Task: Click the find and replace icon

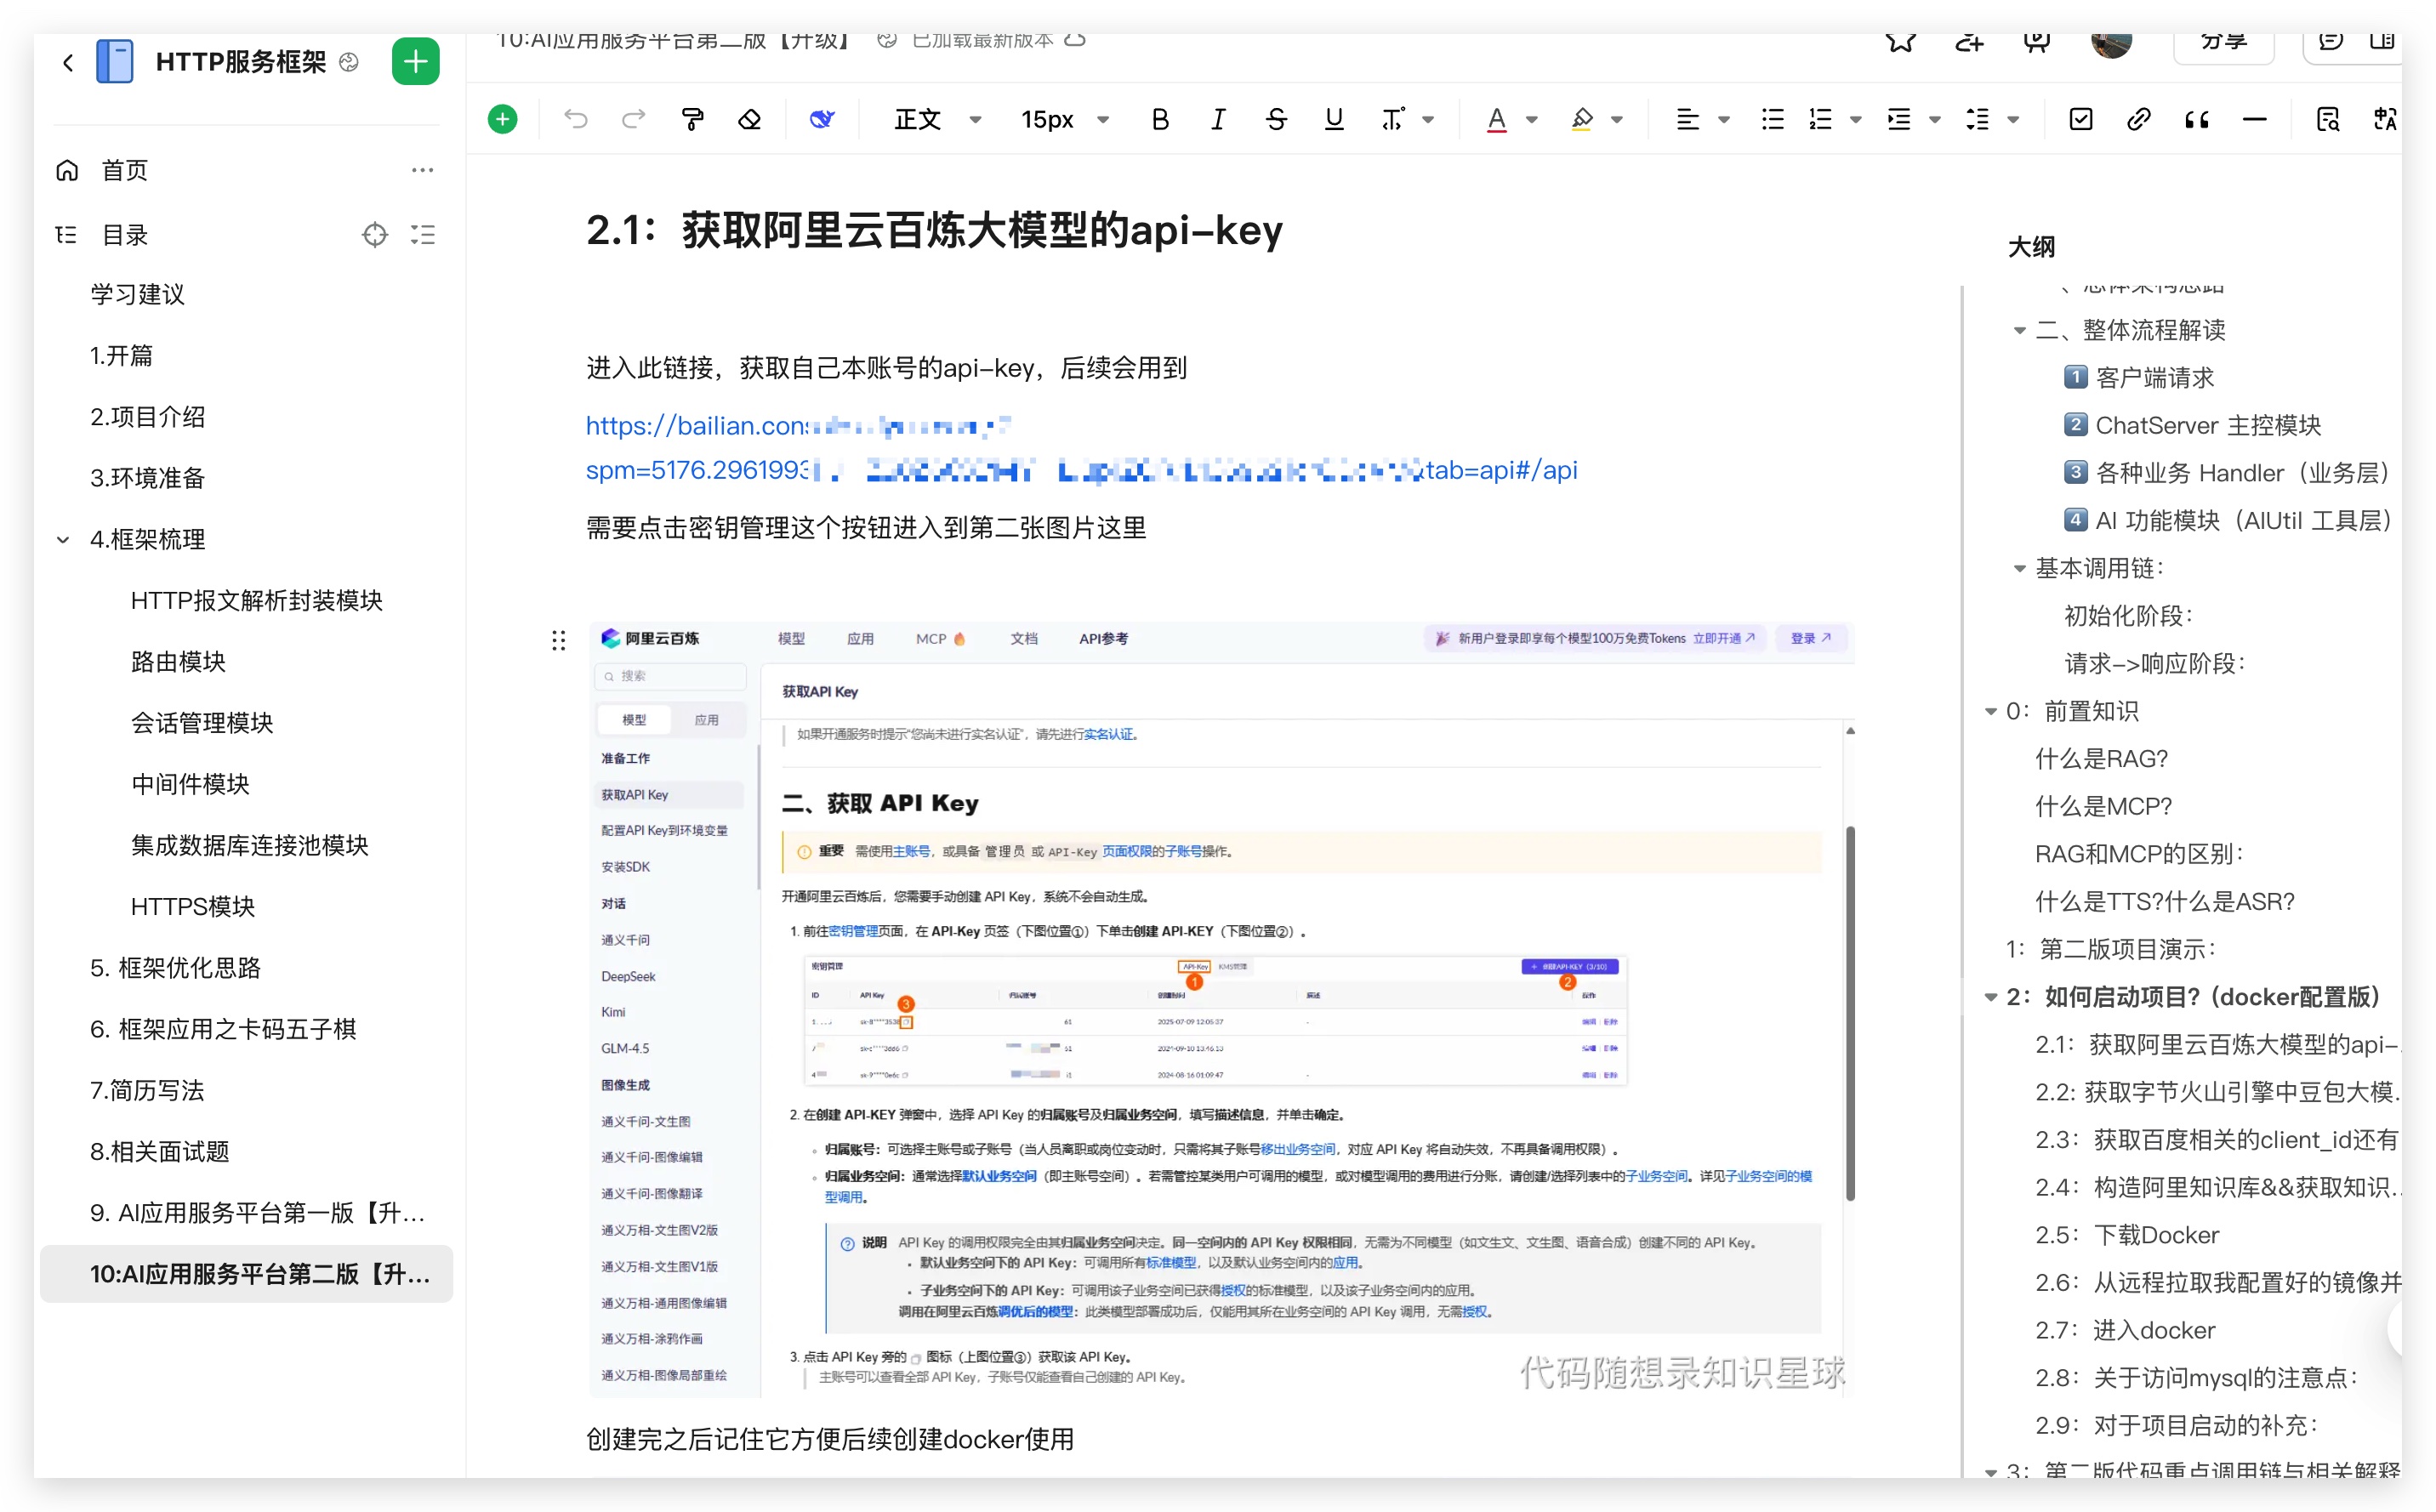Action: 2327,120
